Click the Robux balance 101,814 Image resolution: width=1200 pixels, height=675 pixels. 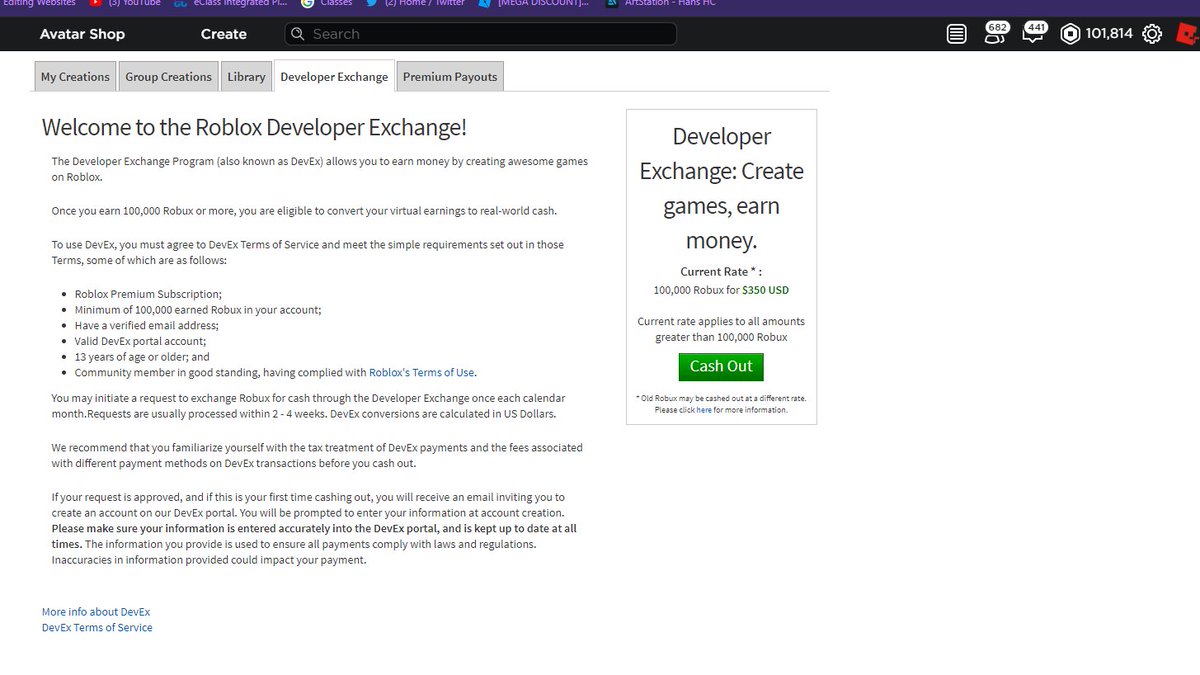pyautogui.click(x=1109, y=34)
